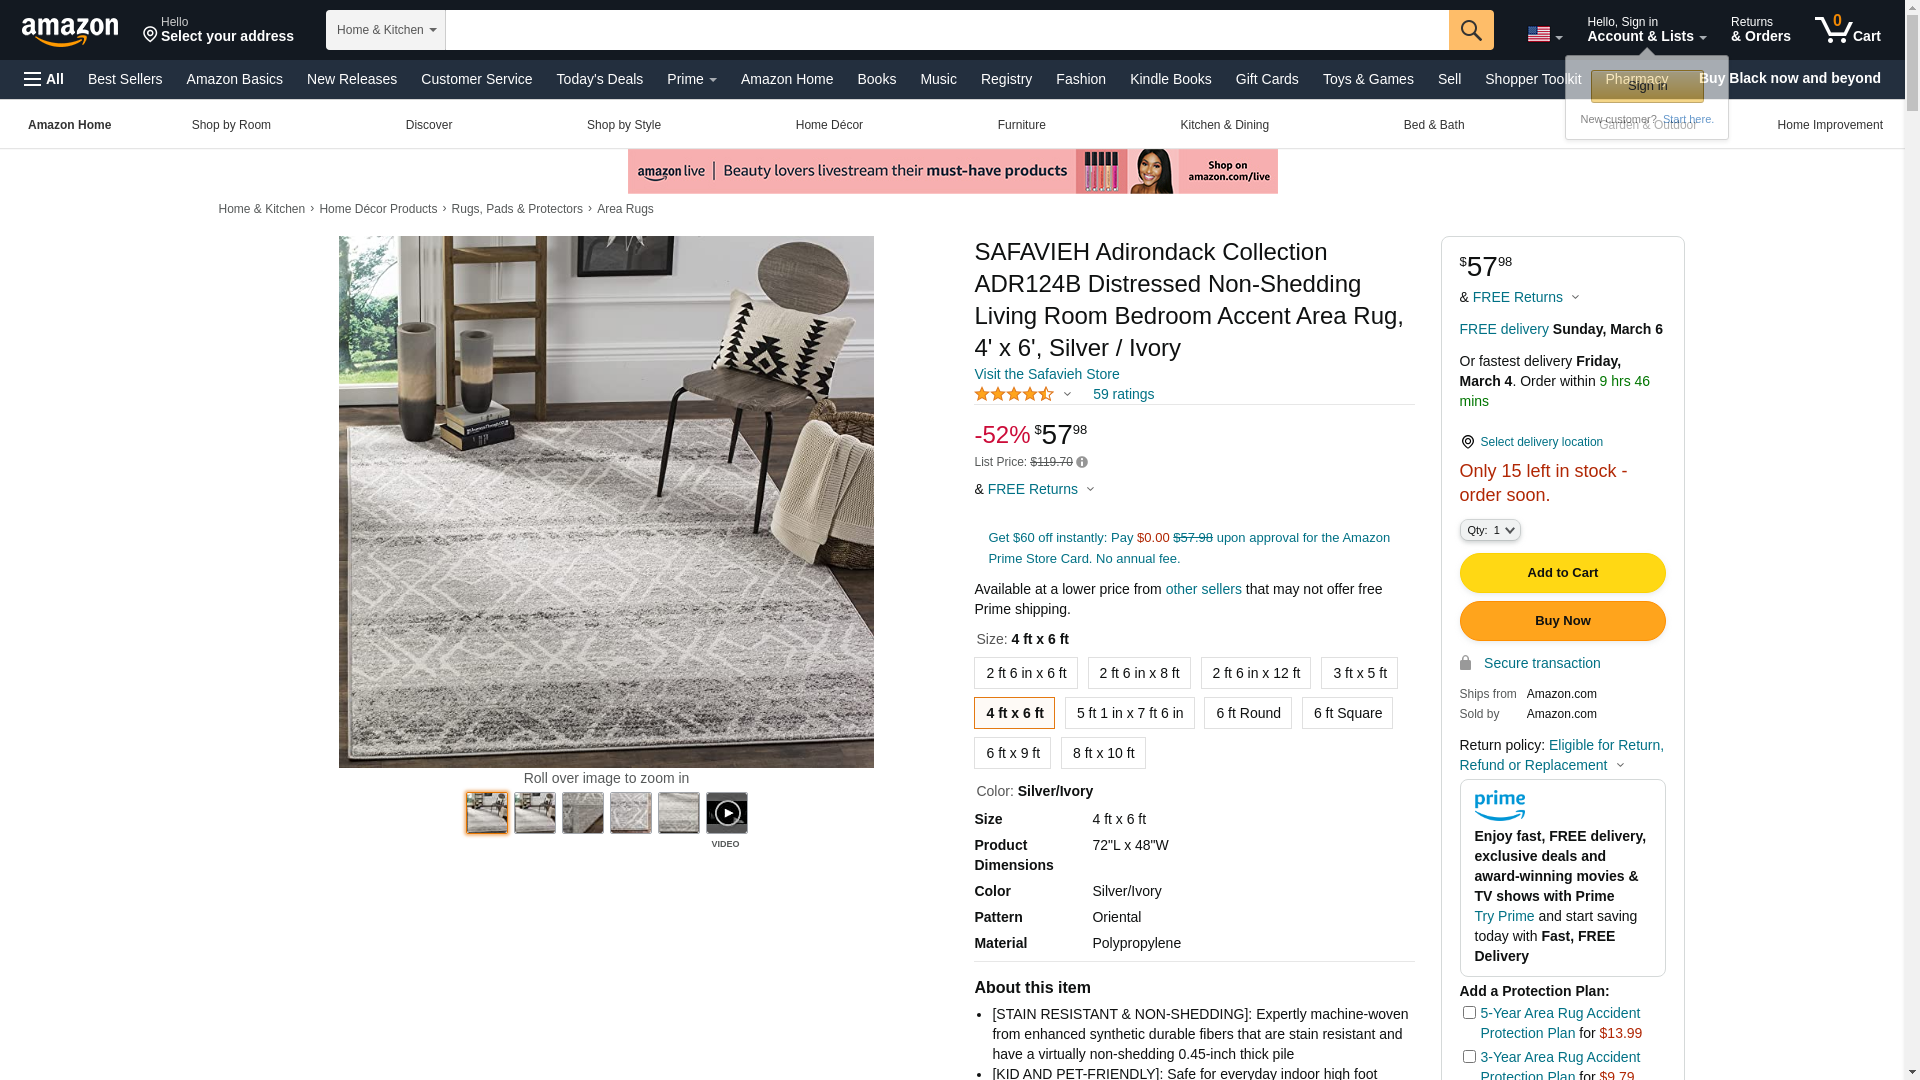Click the star rating icon
The image size is (1920, 1080).
(1014, 395)
